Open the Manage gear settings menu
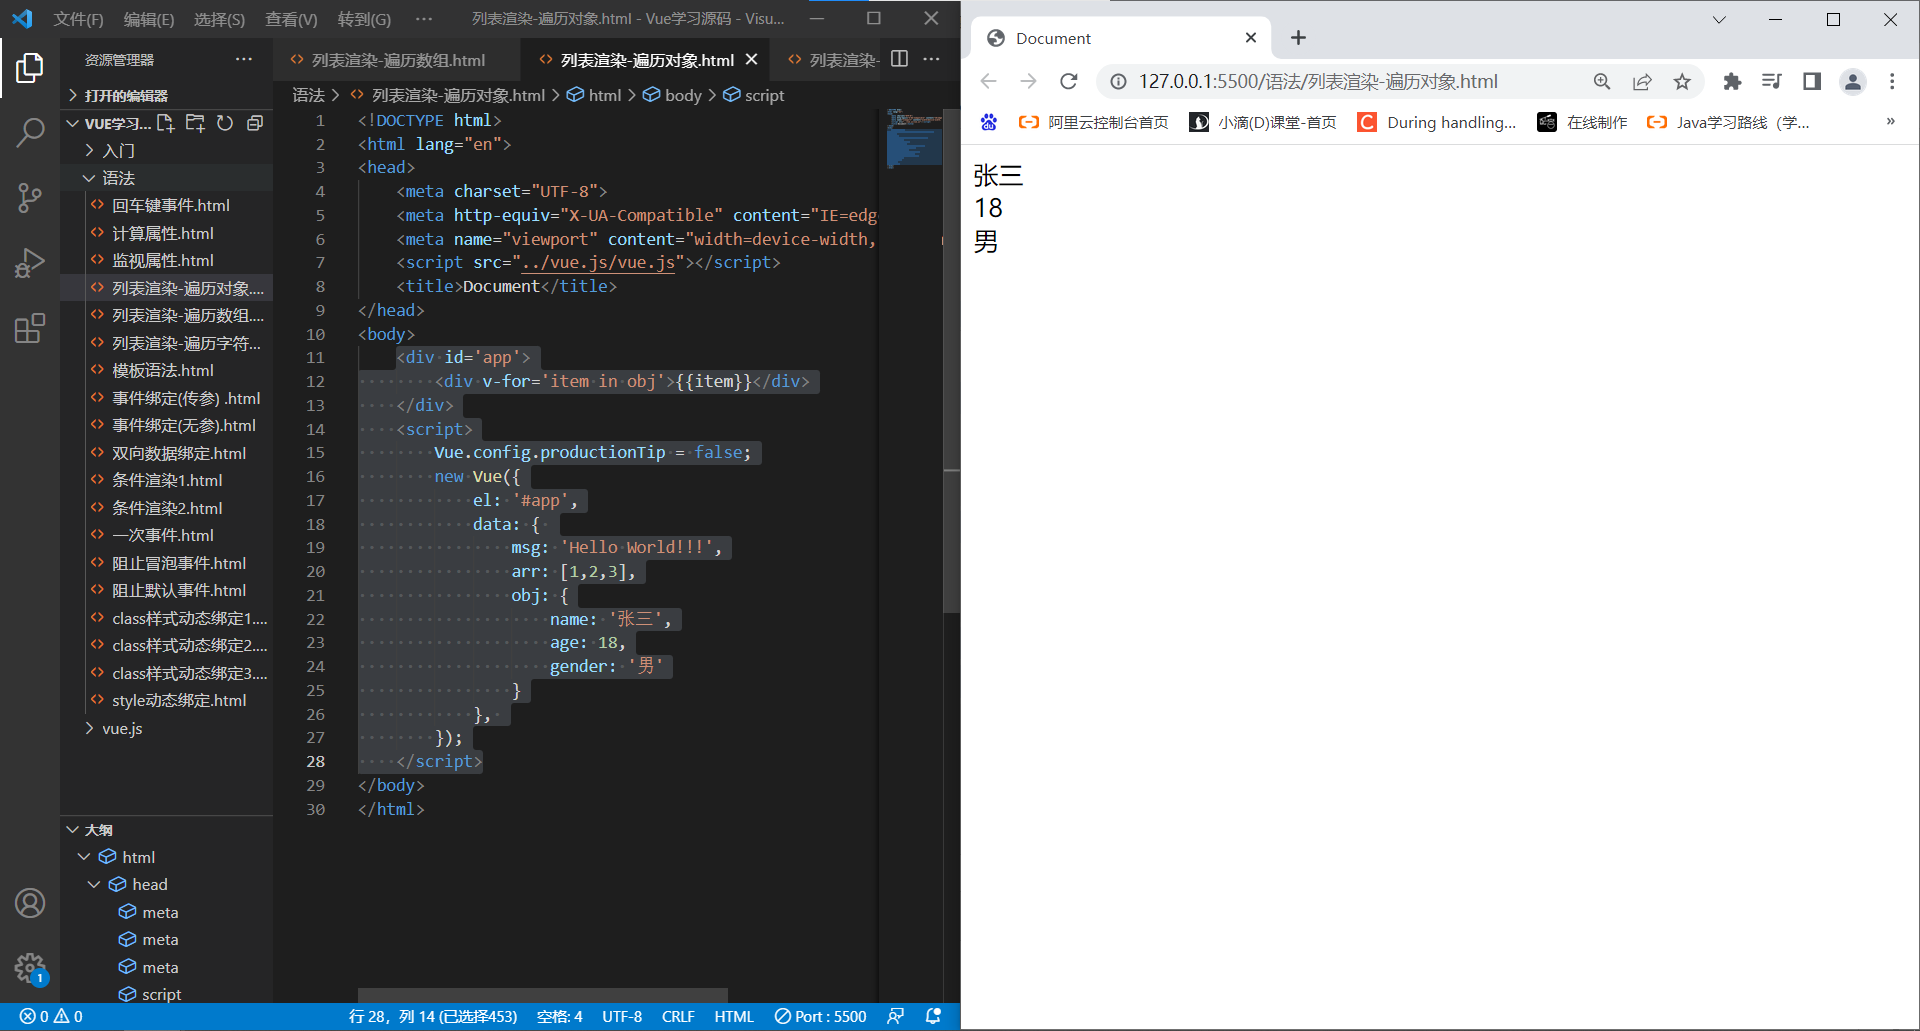This screenshot has height=1031, width=1920. (30, 968)
